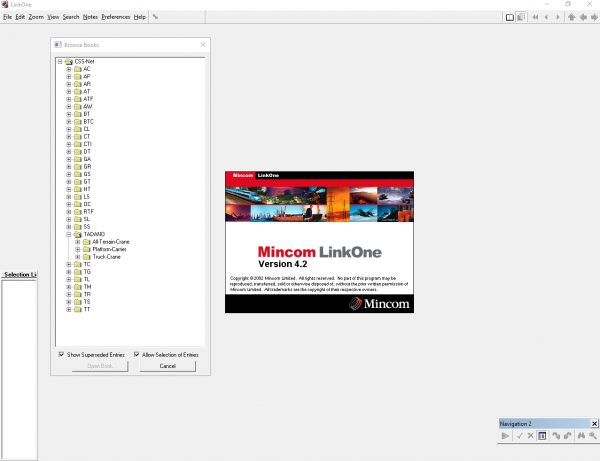Expand the GR folder node
Image resolution: width=600 pixels, height=461 pixels.
(68, 167)
